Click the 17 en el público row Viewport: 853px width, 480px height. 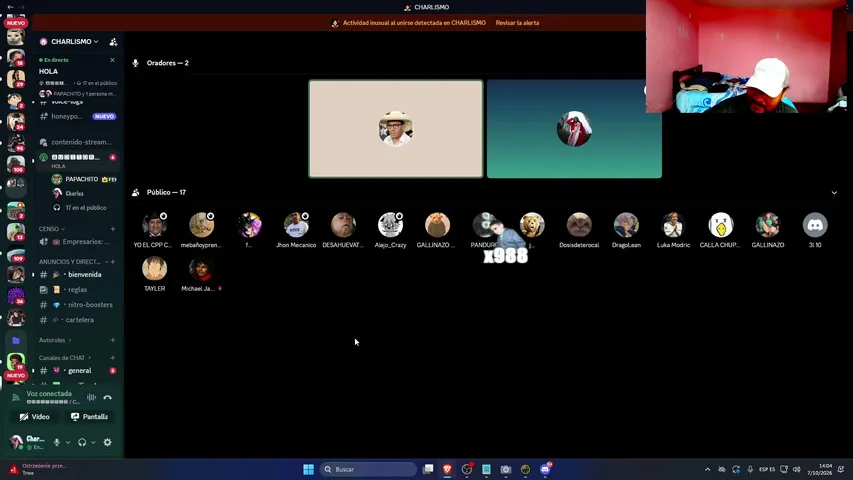(x=84, y=207)
